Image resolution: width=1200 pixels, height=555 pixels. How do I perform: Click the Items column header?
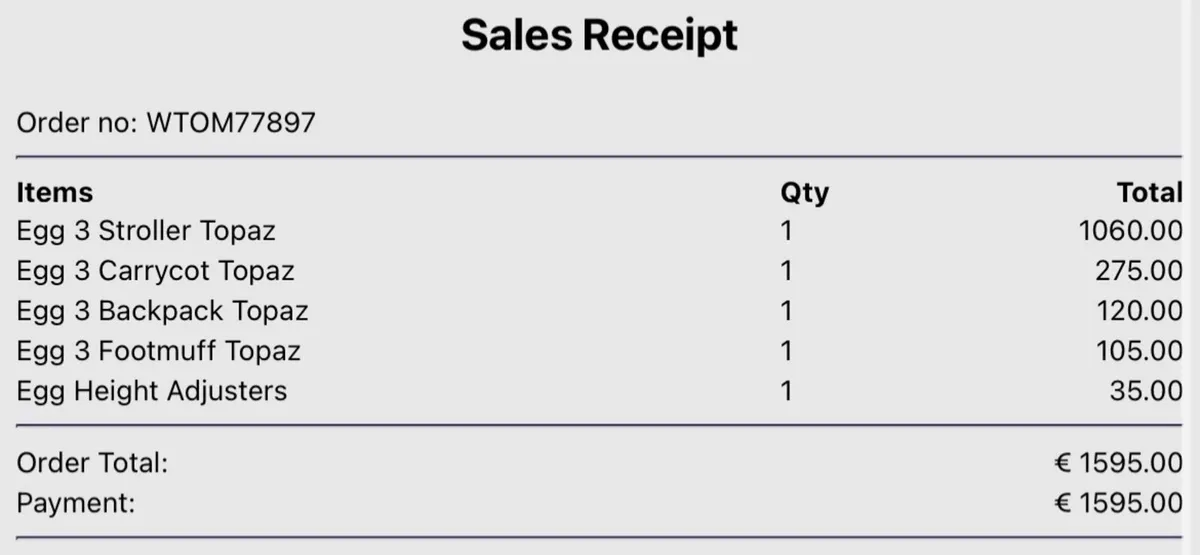click(55, 192)
